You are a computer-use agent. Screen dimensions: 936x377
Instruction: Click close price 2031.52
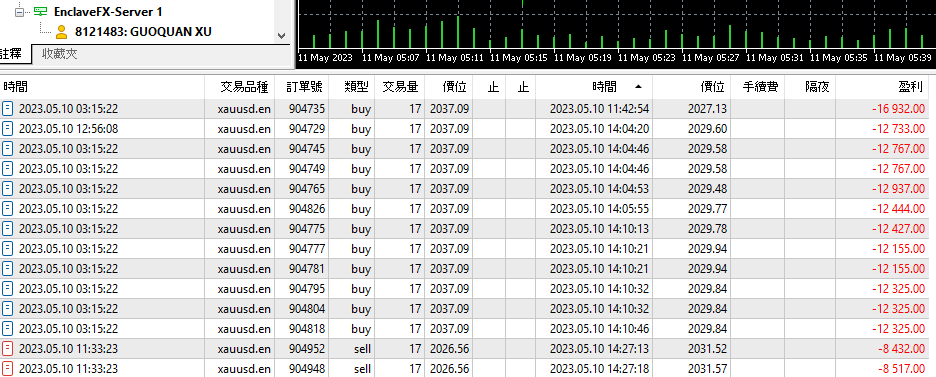point(707,348)
